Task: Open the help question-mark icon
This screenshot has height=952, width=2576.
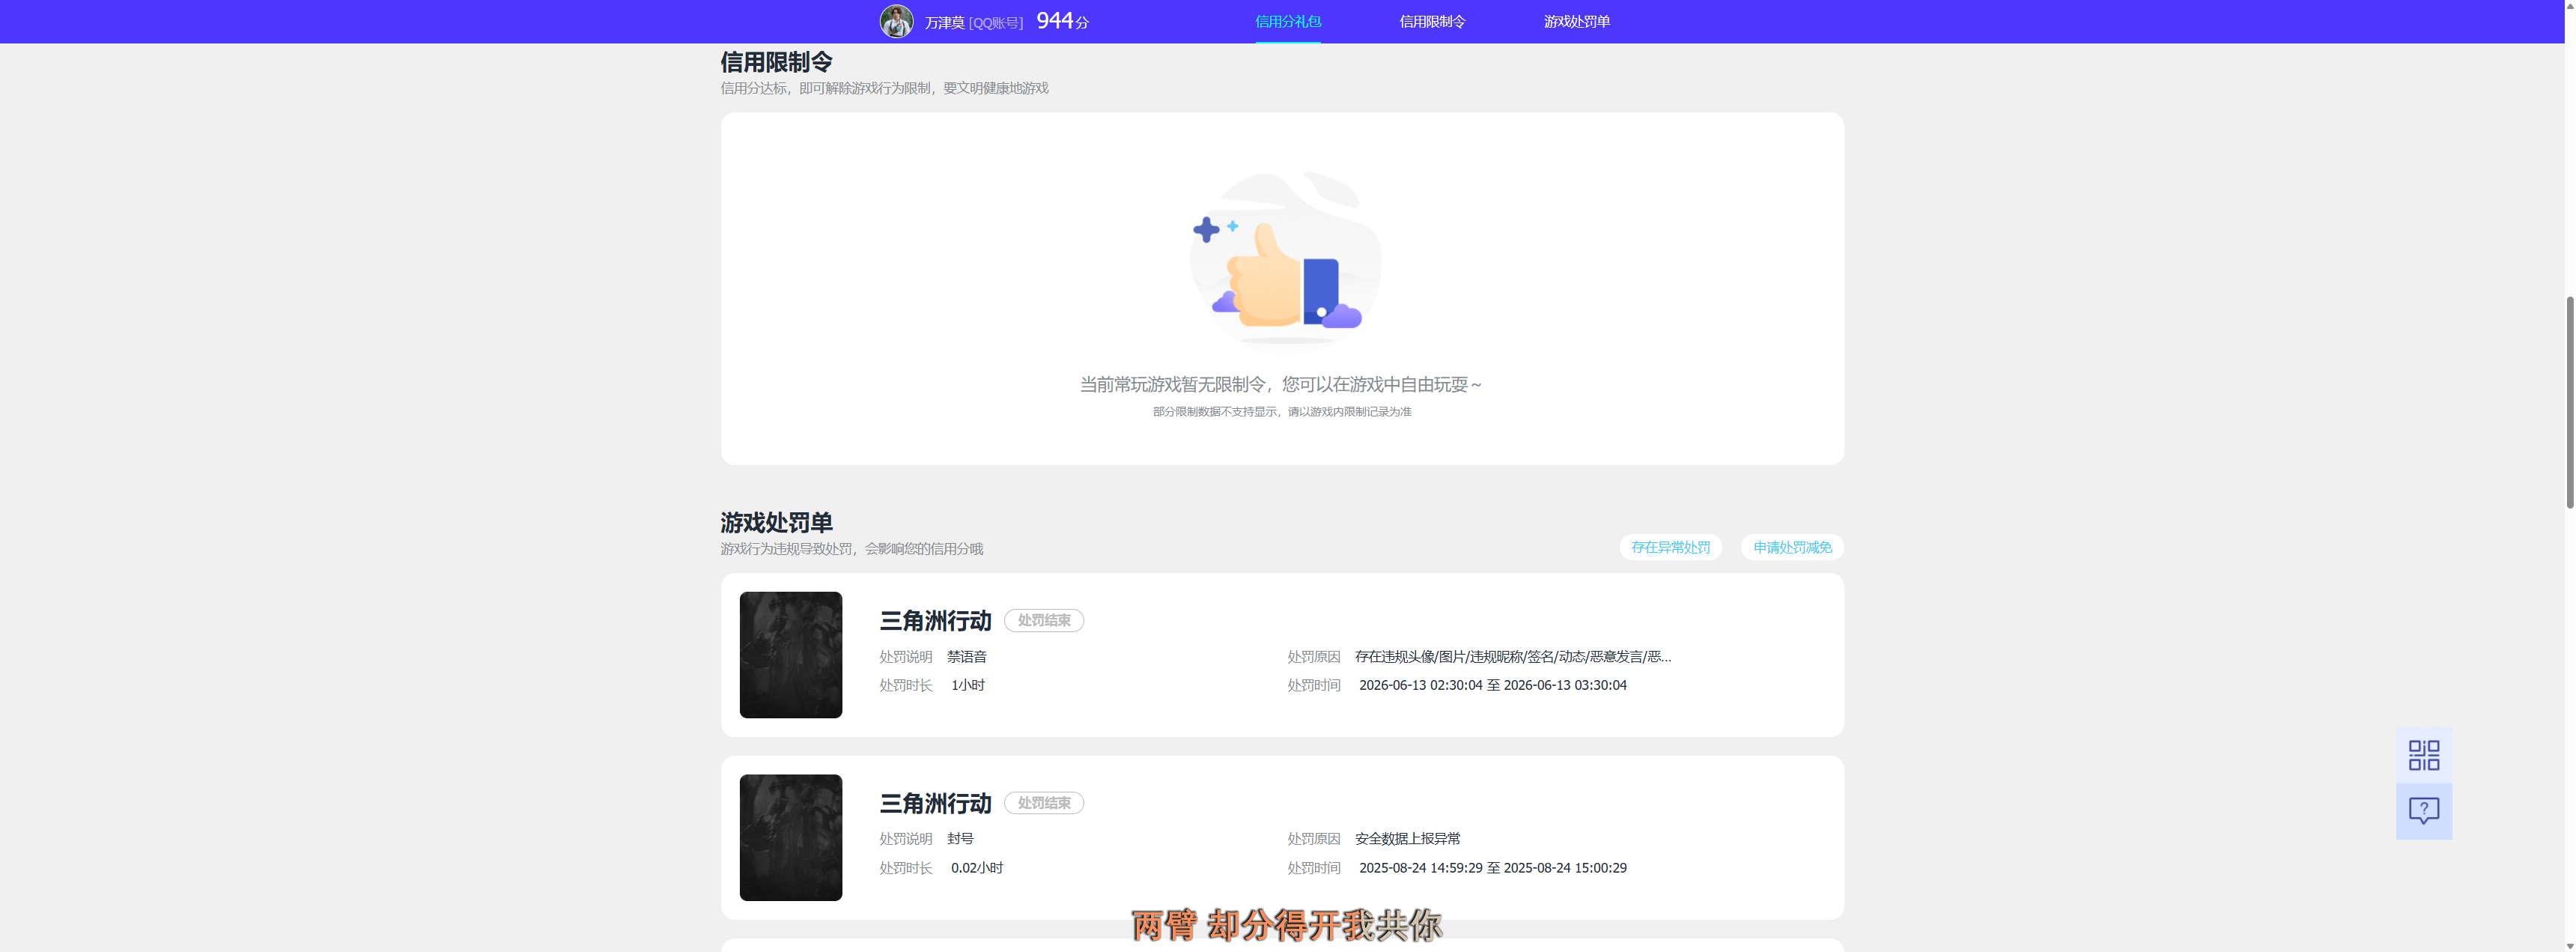Action: click(2423, 811)
